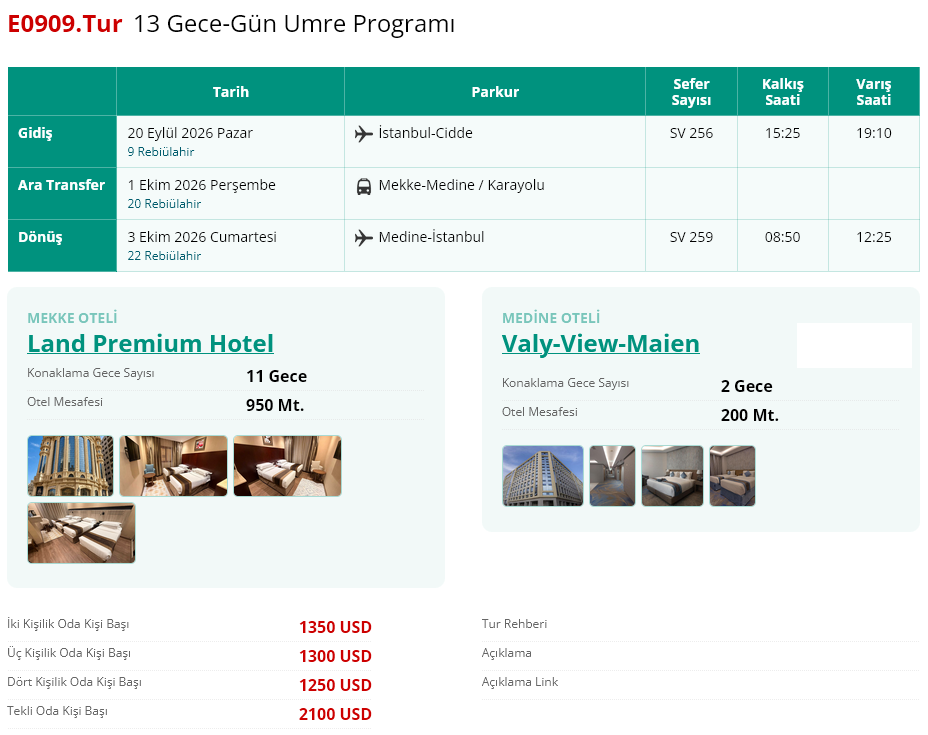This screenshot has width=928, height=735.
Task: View Land Premium Hotel exterior building photo
Action: [70, 466]
